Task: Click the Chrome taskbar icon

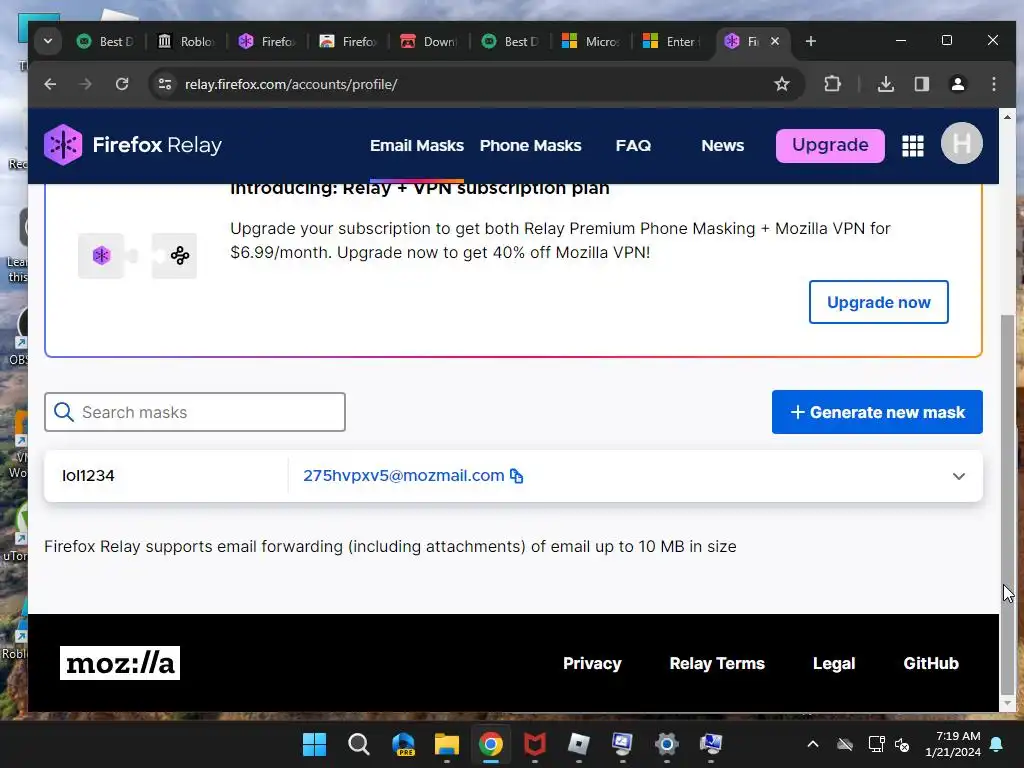Action: 490,744
